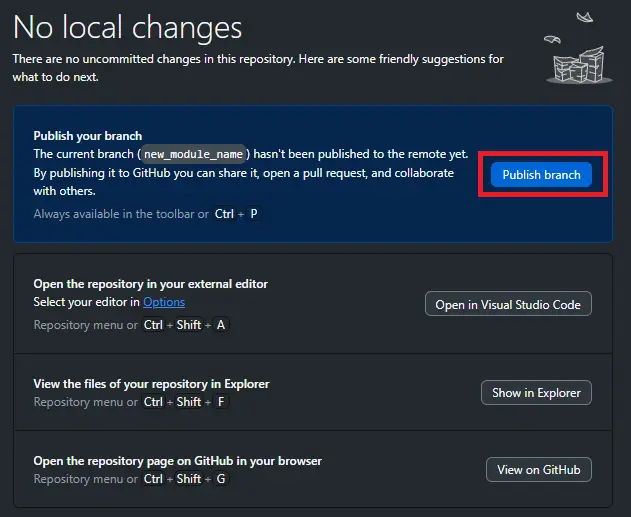The height and width of the screenshot is (517, 631).
Task: Click the G key badge in GitHub shortcut
Action: (220, 479)
